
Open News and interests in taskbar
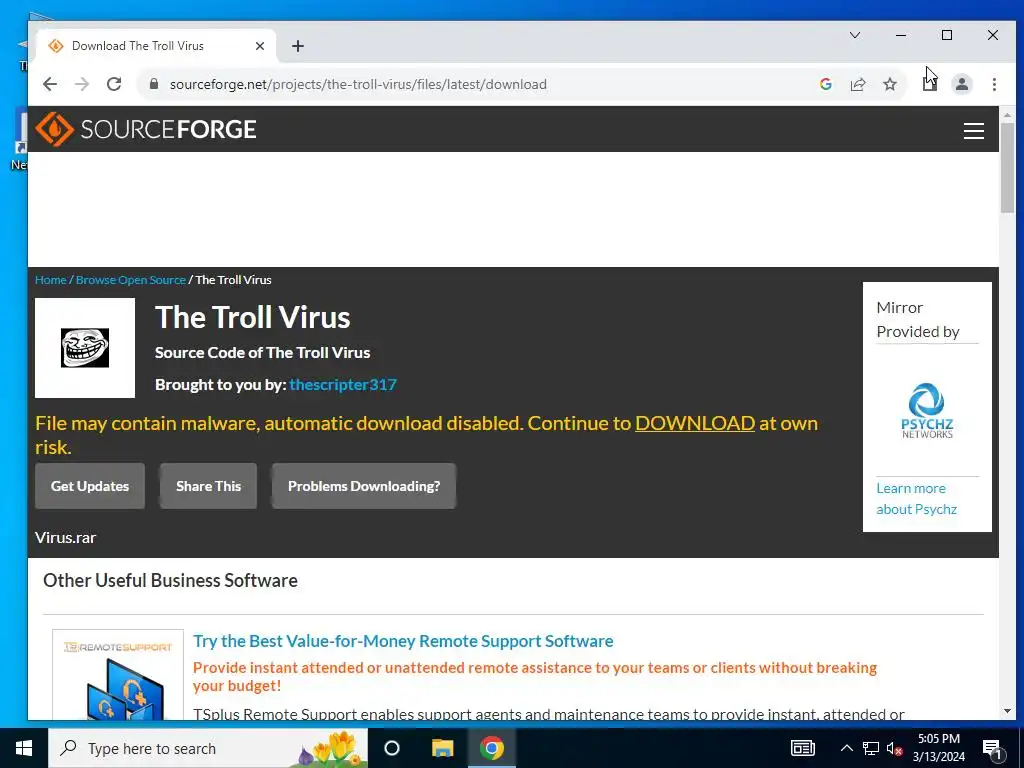(803, 748)
